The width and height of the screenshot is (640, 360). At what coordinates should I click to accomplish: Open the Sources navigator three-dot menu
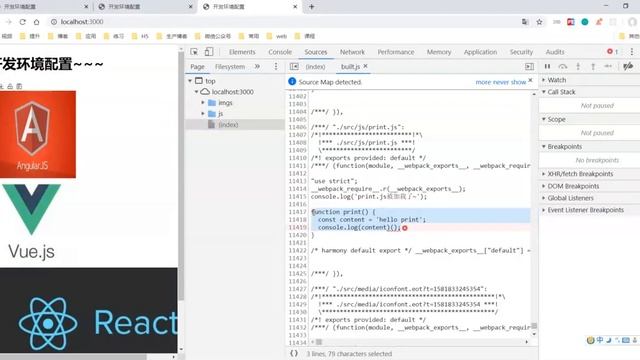(x=276, y=66)
